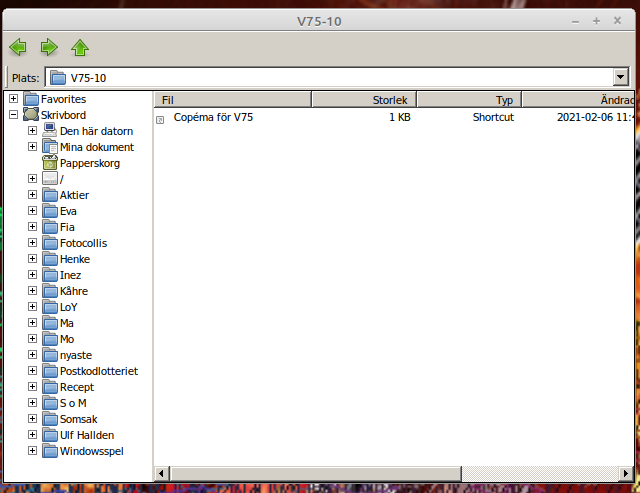Image resolution: width=640 pixels, height=493 pixels.
Task: Click the green back arrow icon
Action: pyautogui.click(x=18, y=47)
